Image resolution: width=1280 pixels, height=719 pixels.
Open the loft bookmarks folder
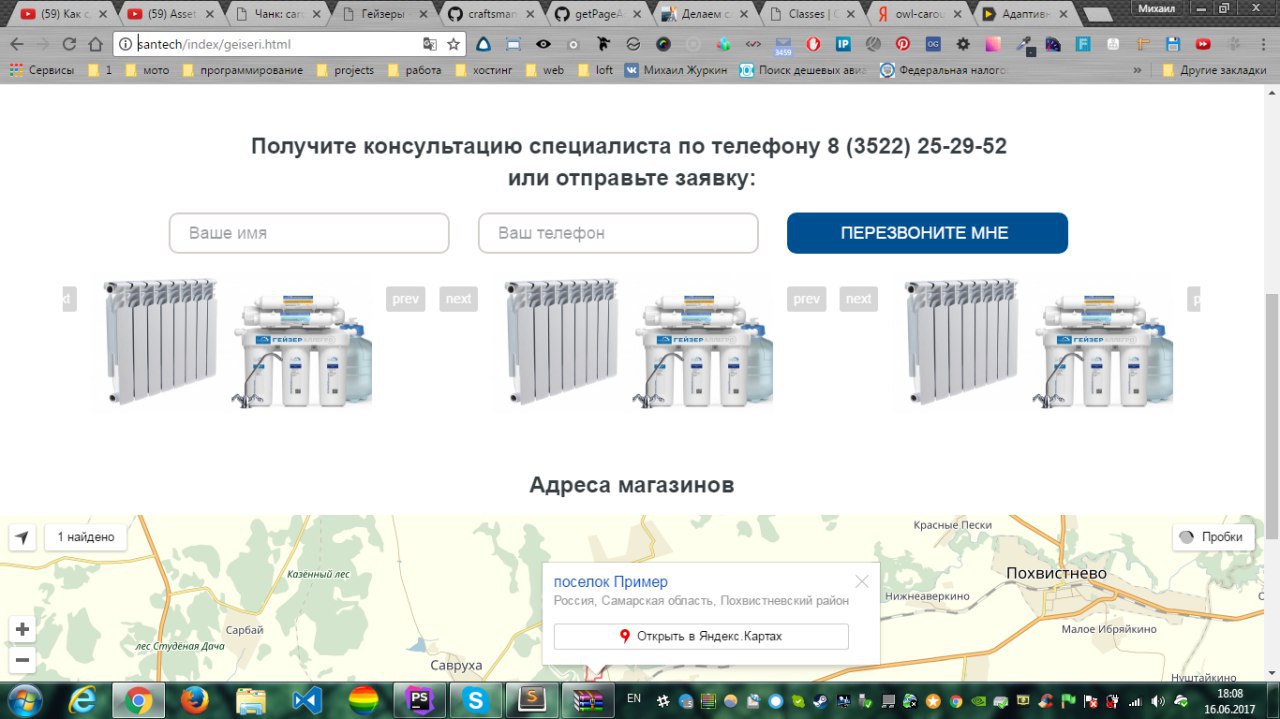(595, 70)
